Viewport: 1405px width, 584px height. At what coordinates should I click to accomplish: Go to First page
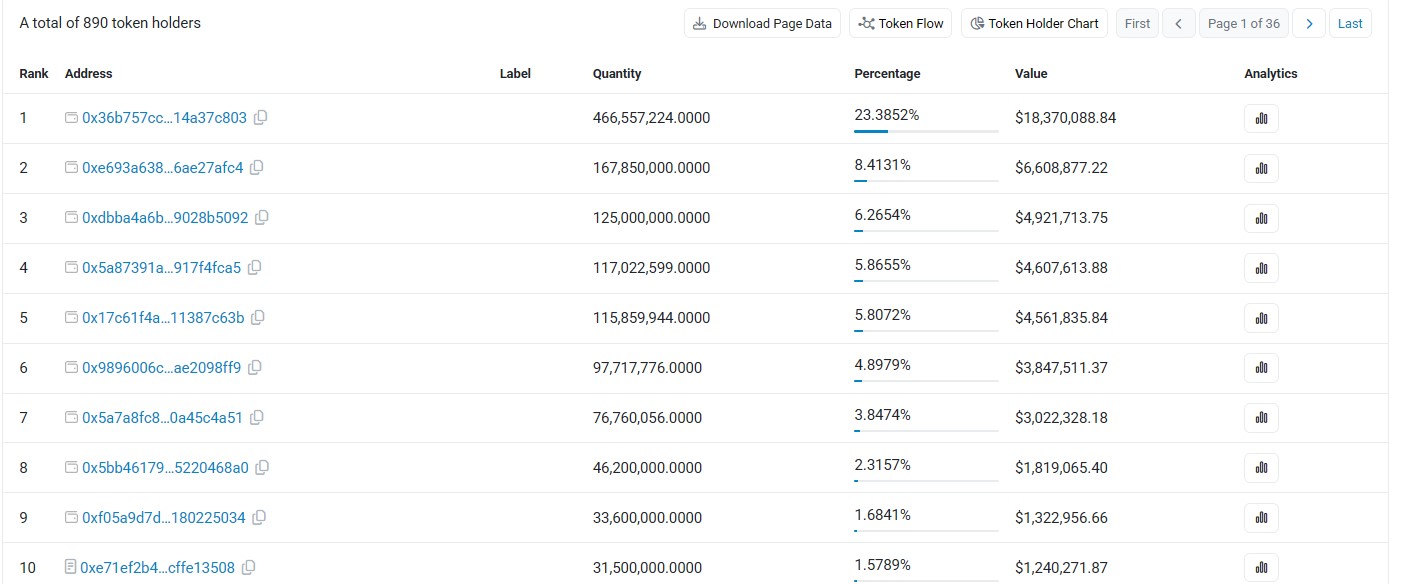[1137, 24]
